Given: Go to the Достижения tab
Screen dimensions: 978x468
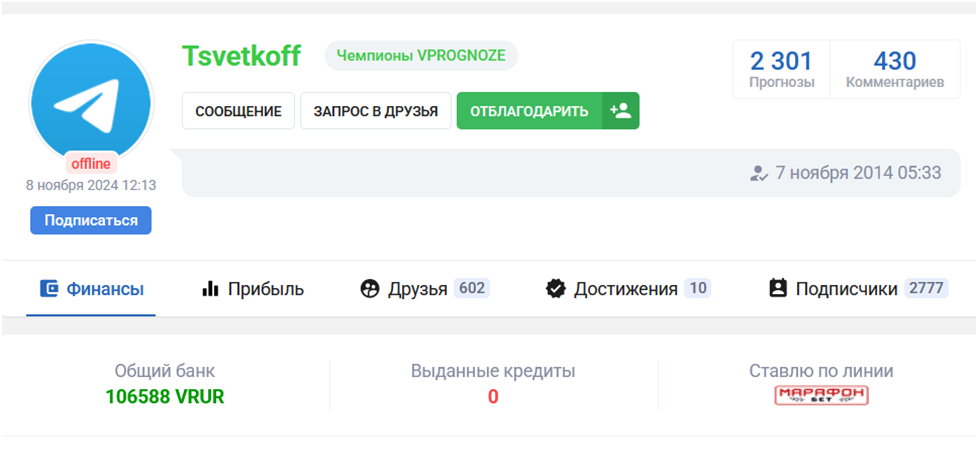Looking at the screenshot, I should (628, 289).
